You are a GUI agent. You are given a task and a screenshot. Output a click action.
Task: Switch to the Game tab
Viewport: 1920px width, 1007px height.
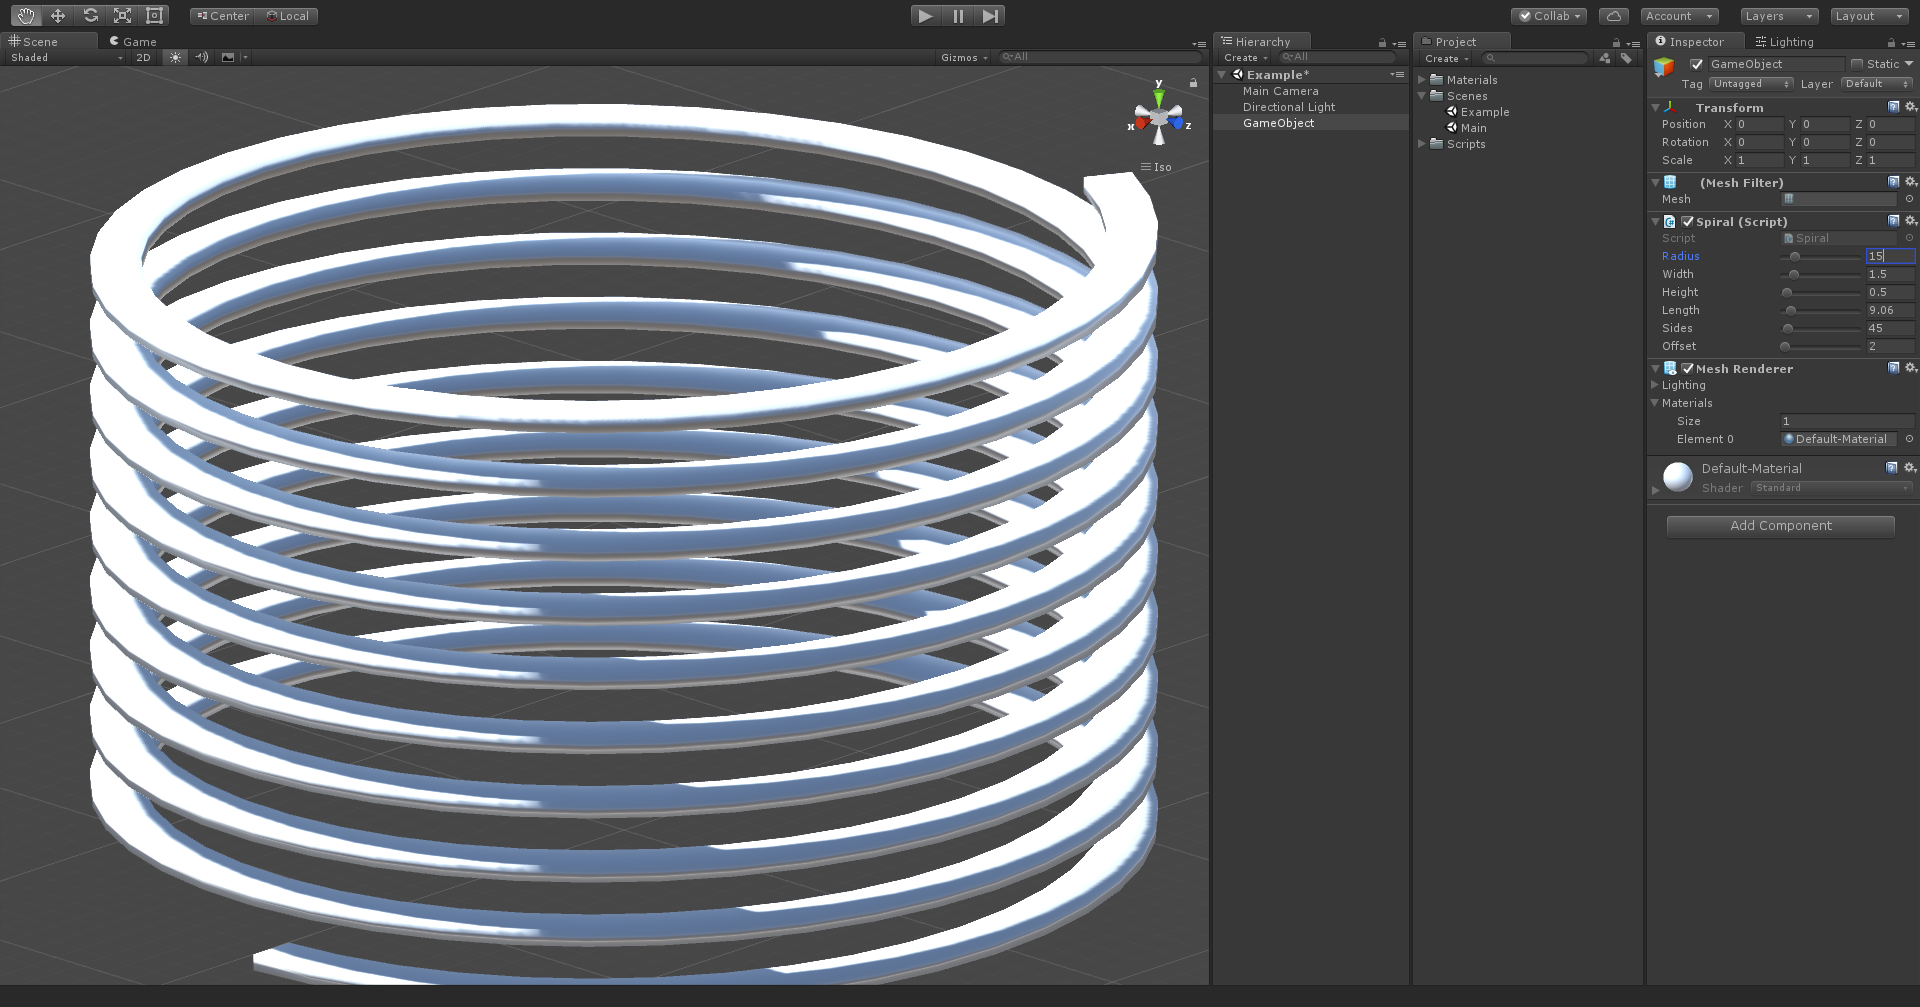point(133,41)
